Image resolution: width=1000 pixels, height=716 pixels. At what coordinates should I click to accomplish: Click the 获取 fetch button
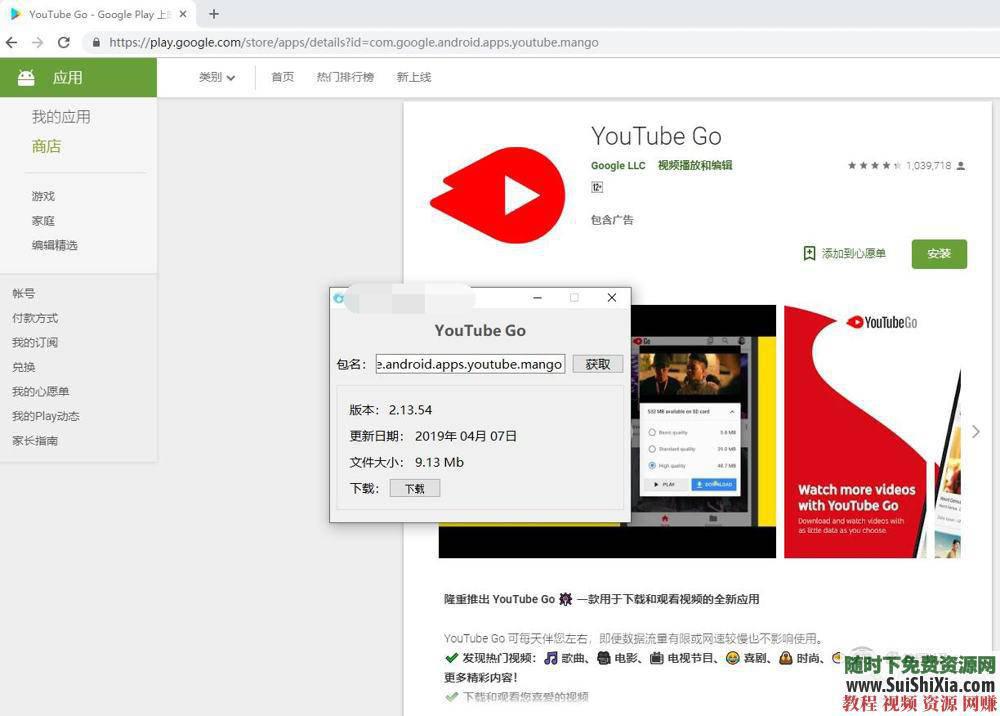(598, 363)
